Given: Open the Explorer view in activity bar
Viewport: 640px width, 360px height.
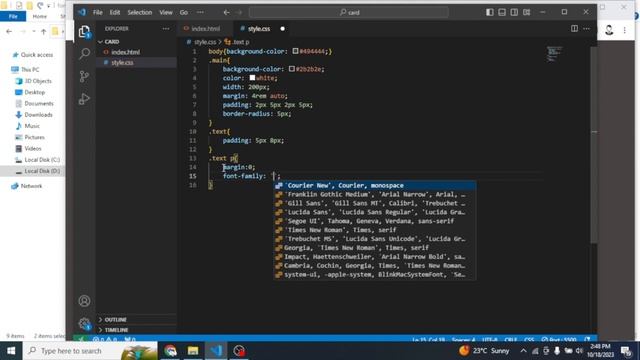Looking at the screenshot, I should 84,32.
